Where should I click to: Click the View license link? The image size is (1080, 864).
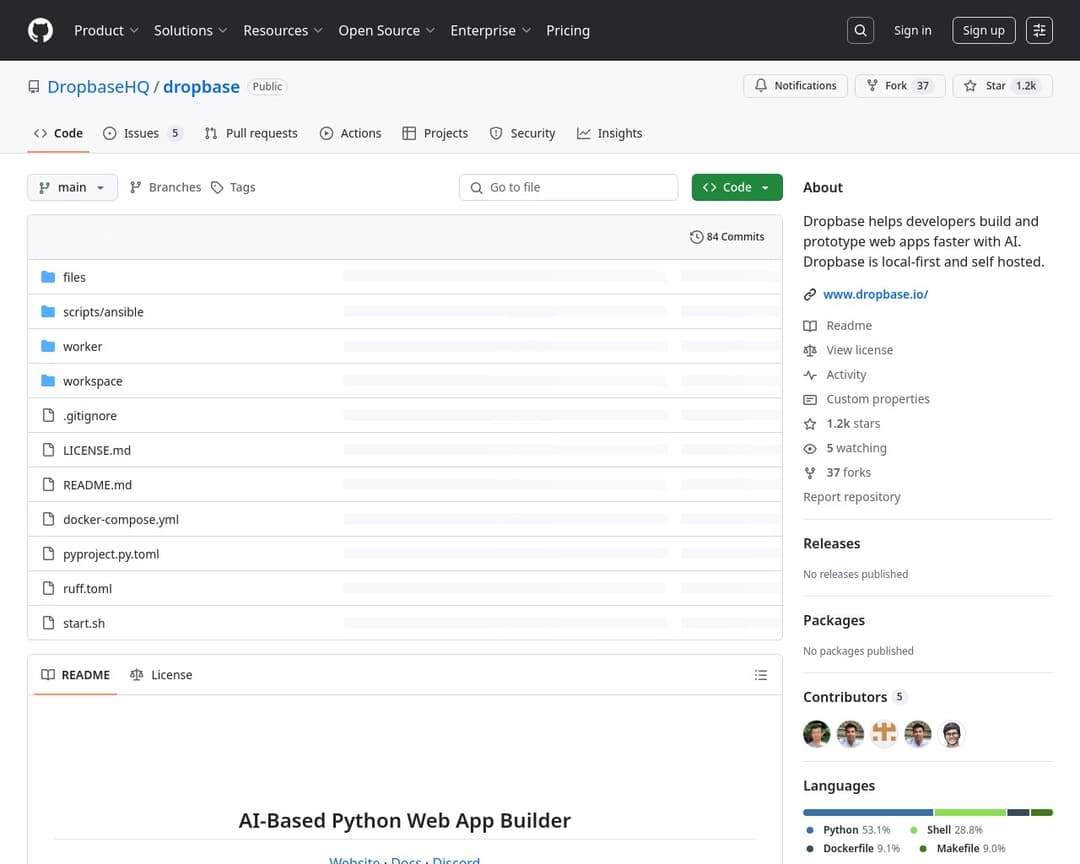[860, 350]
